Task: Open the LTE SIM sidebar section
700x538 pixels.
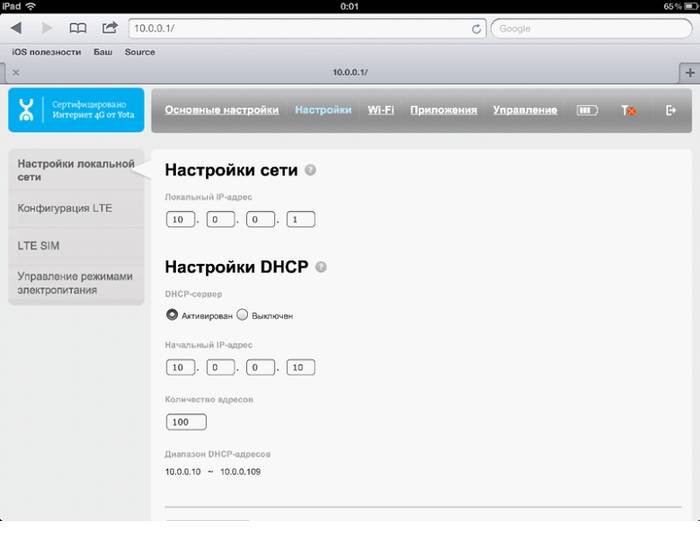Action: (x=40, y=245)
